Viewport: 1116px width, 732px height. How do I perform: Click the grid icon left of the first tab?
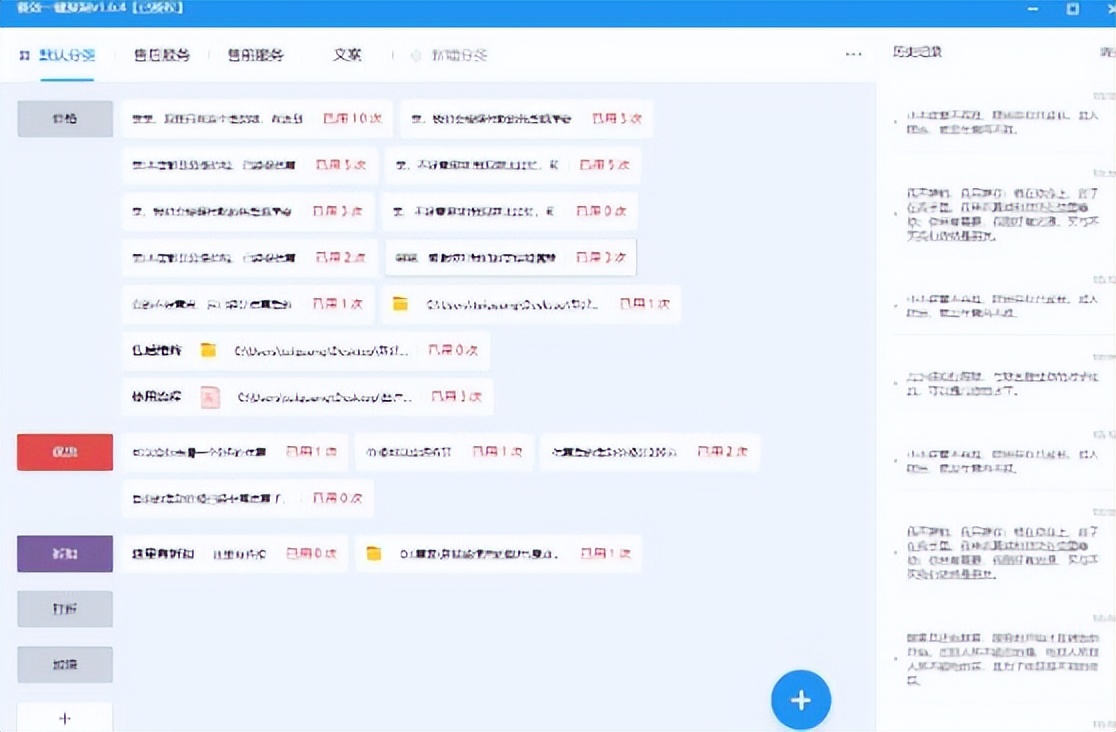pyautogui.click(x=24, y=56)
